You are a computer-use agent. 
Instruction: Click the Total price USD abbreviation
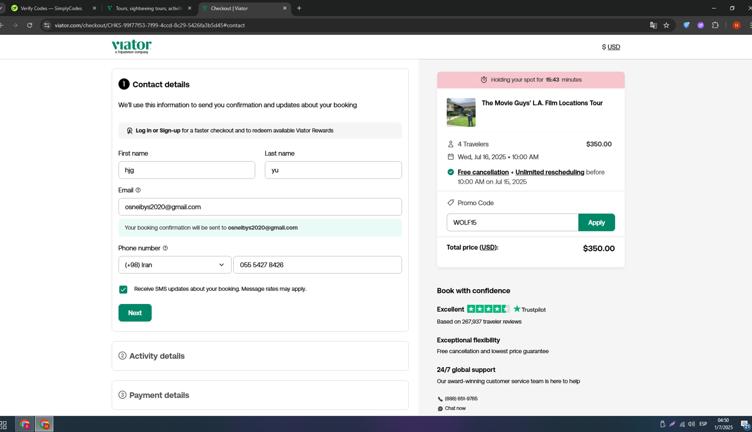[488, 247]
